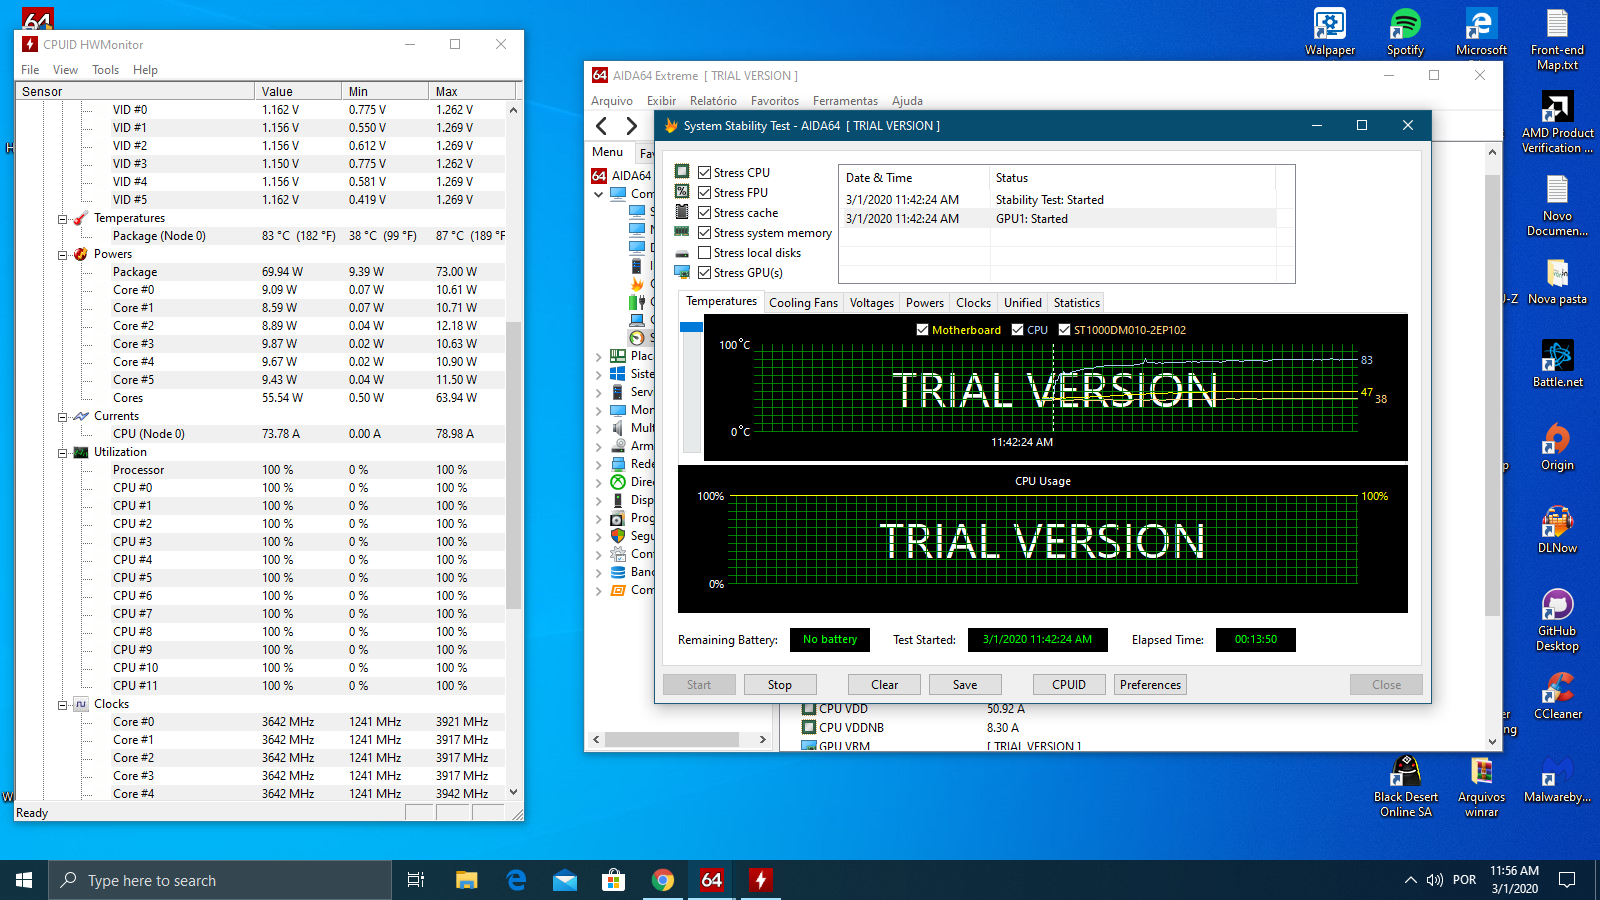Collapse Clocks node in HWMonitor

62,705
